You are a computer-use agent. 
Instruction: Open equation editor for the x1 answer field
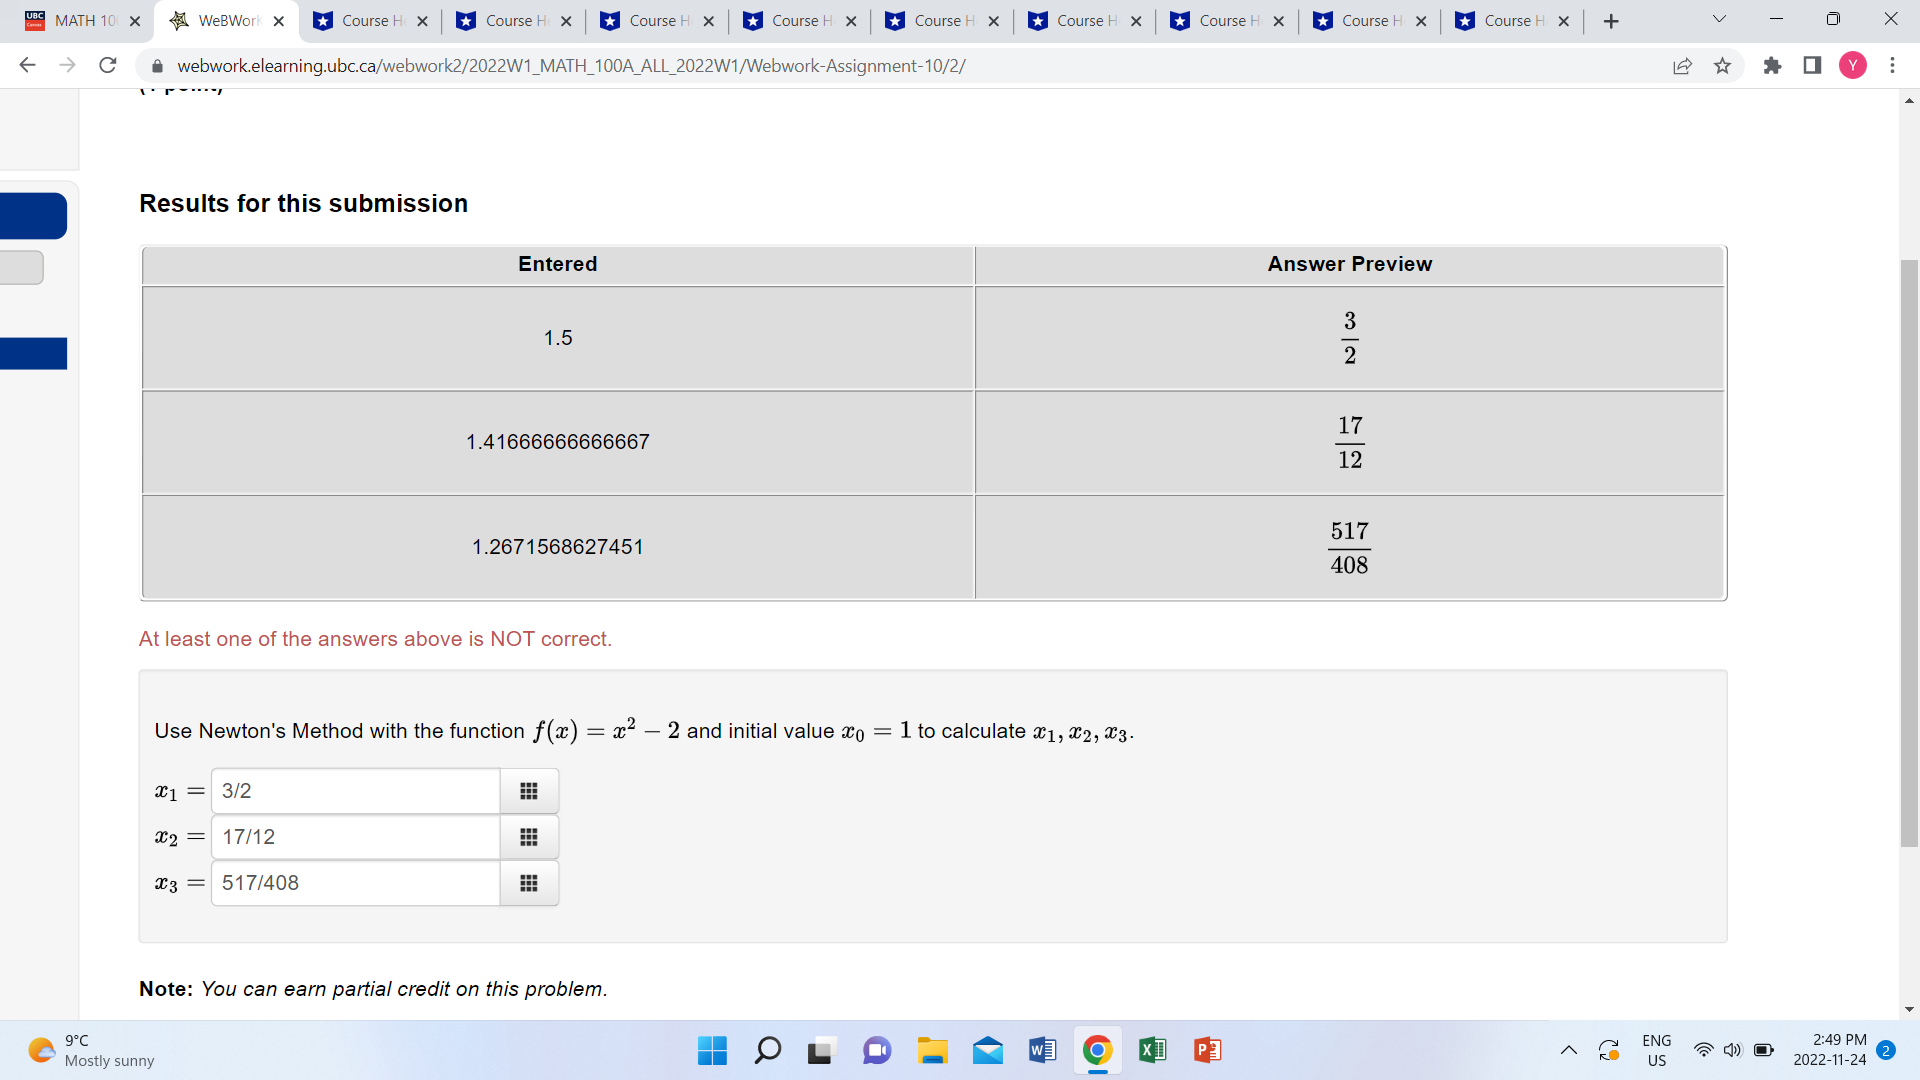click(528, 790)
